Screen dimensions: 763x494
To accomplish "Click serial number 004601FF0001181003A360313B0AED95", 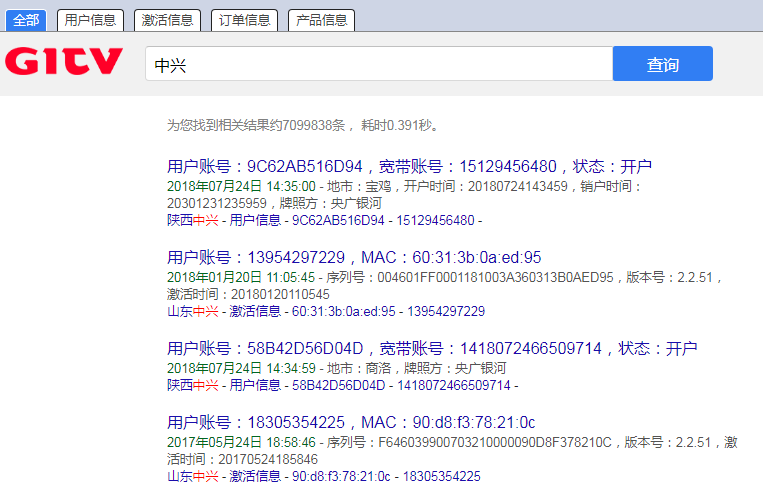I will click(x=495, y=277).
